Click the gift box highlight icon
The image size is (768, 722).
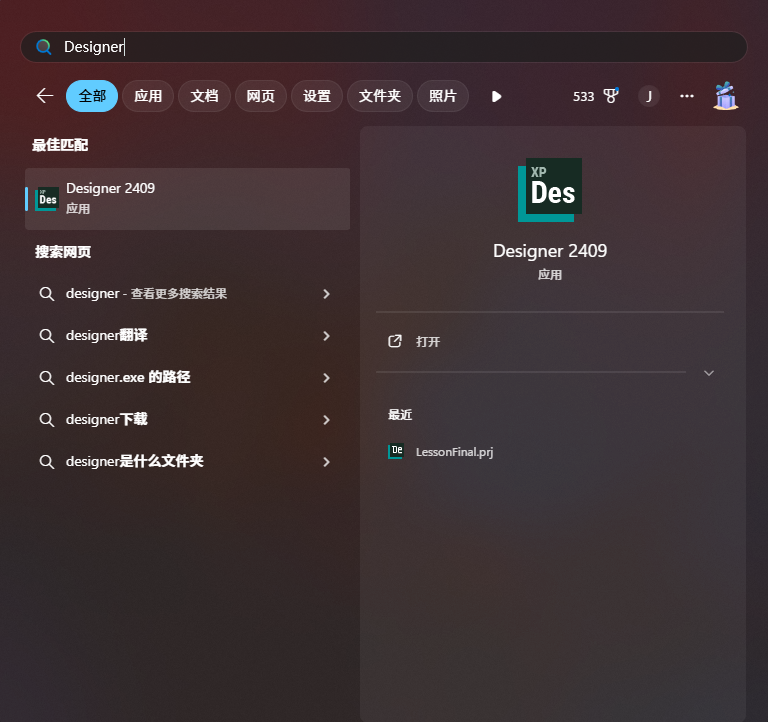(x=726, y=96)
